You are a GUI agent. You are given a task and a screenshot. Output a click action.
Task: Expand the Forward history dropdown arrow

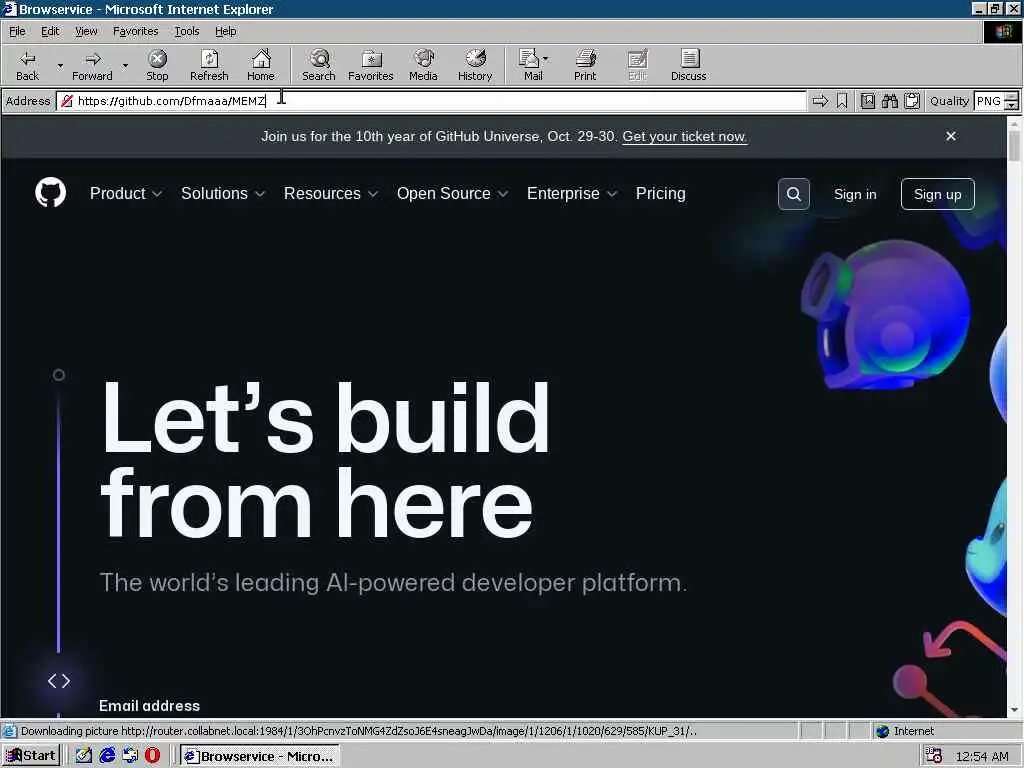tap(125, 65)
